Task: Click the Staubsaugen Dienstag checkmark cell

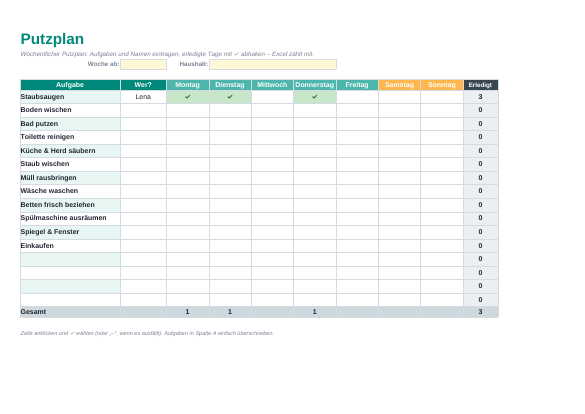Action: coord(230,97)
